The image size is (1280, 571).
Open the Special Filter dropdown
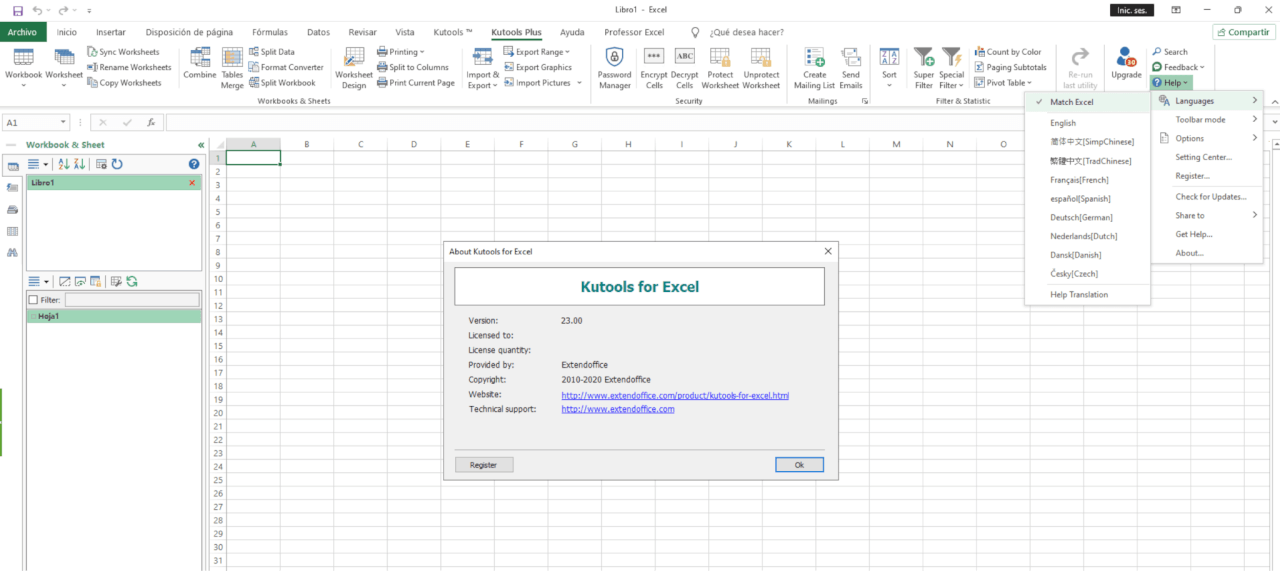952,67
